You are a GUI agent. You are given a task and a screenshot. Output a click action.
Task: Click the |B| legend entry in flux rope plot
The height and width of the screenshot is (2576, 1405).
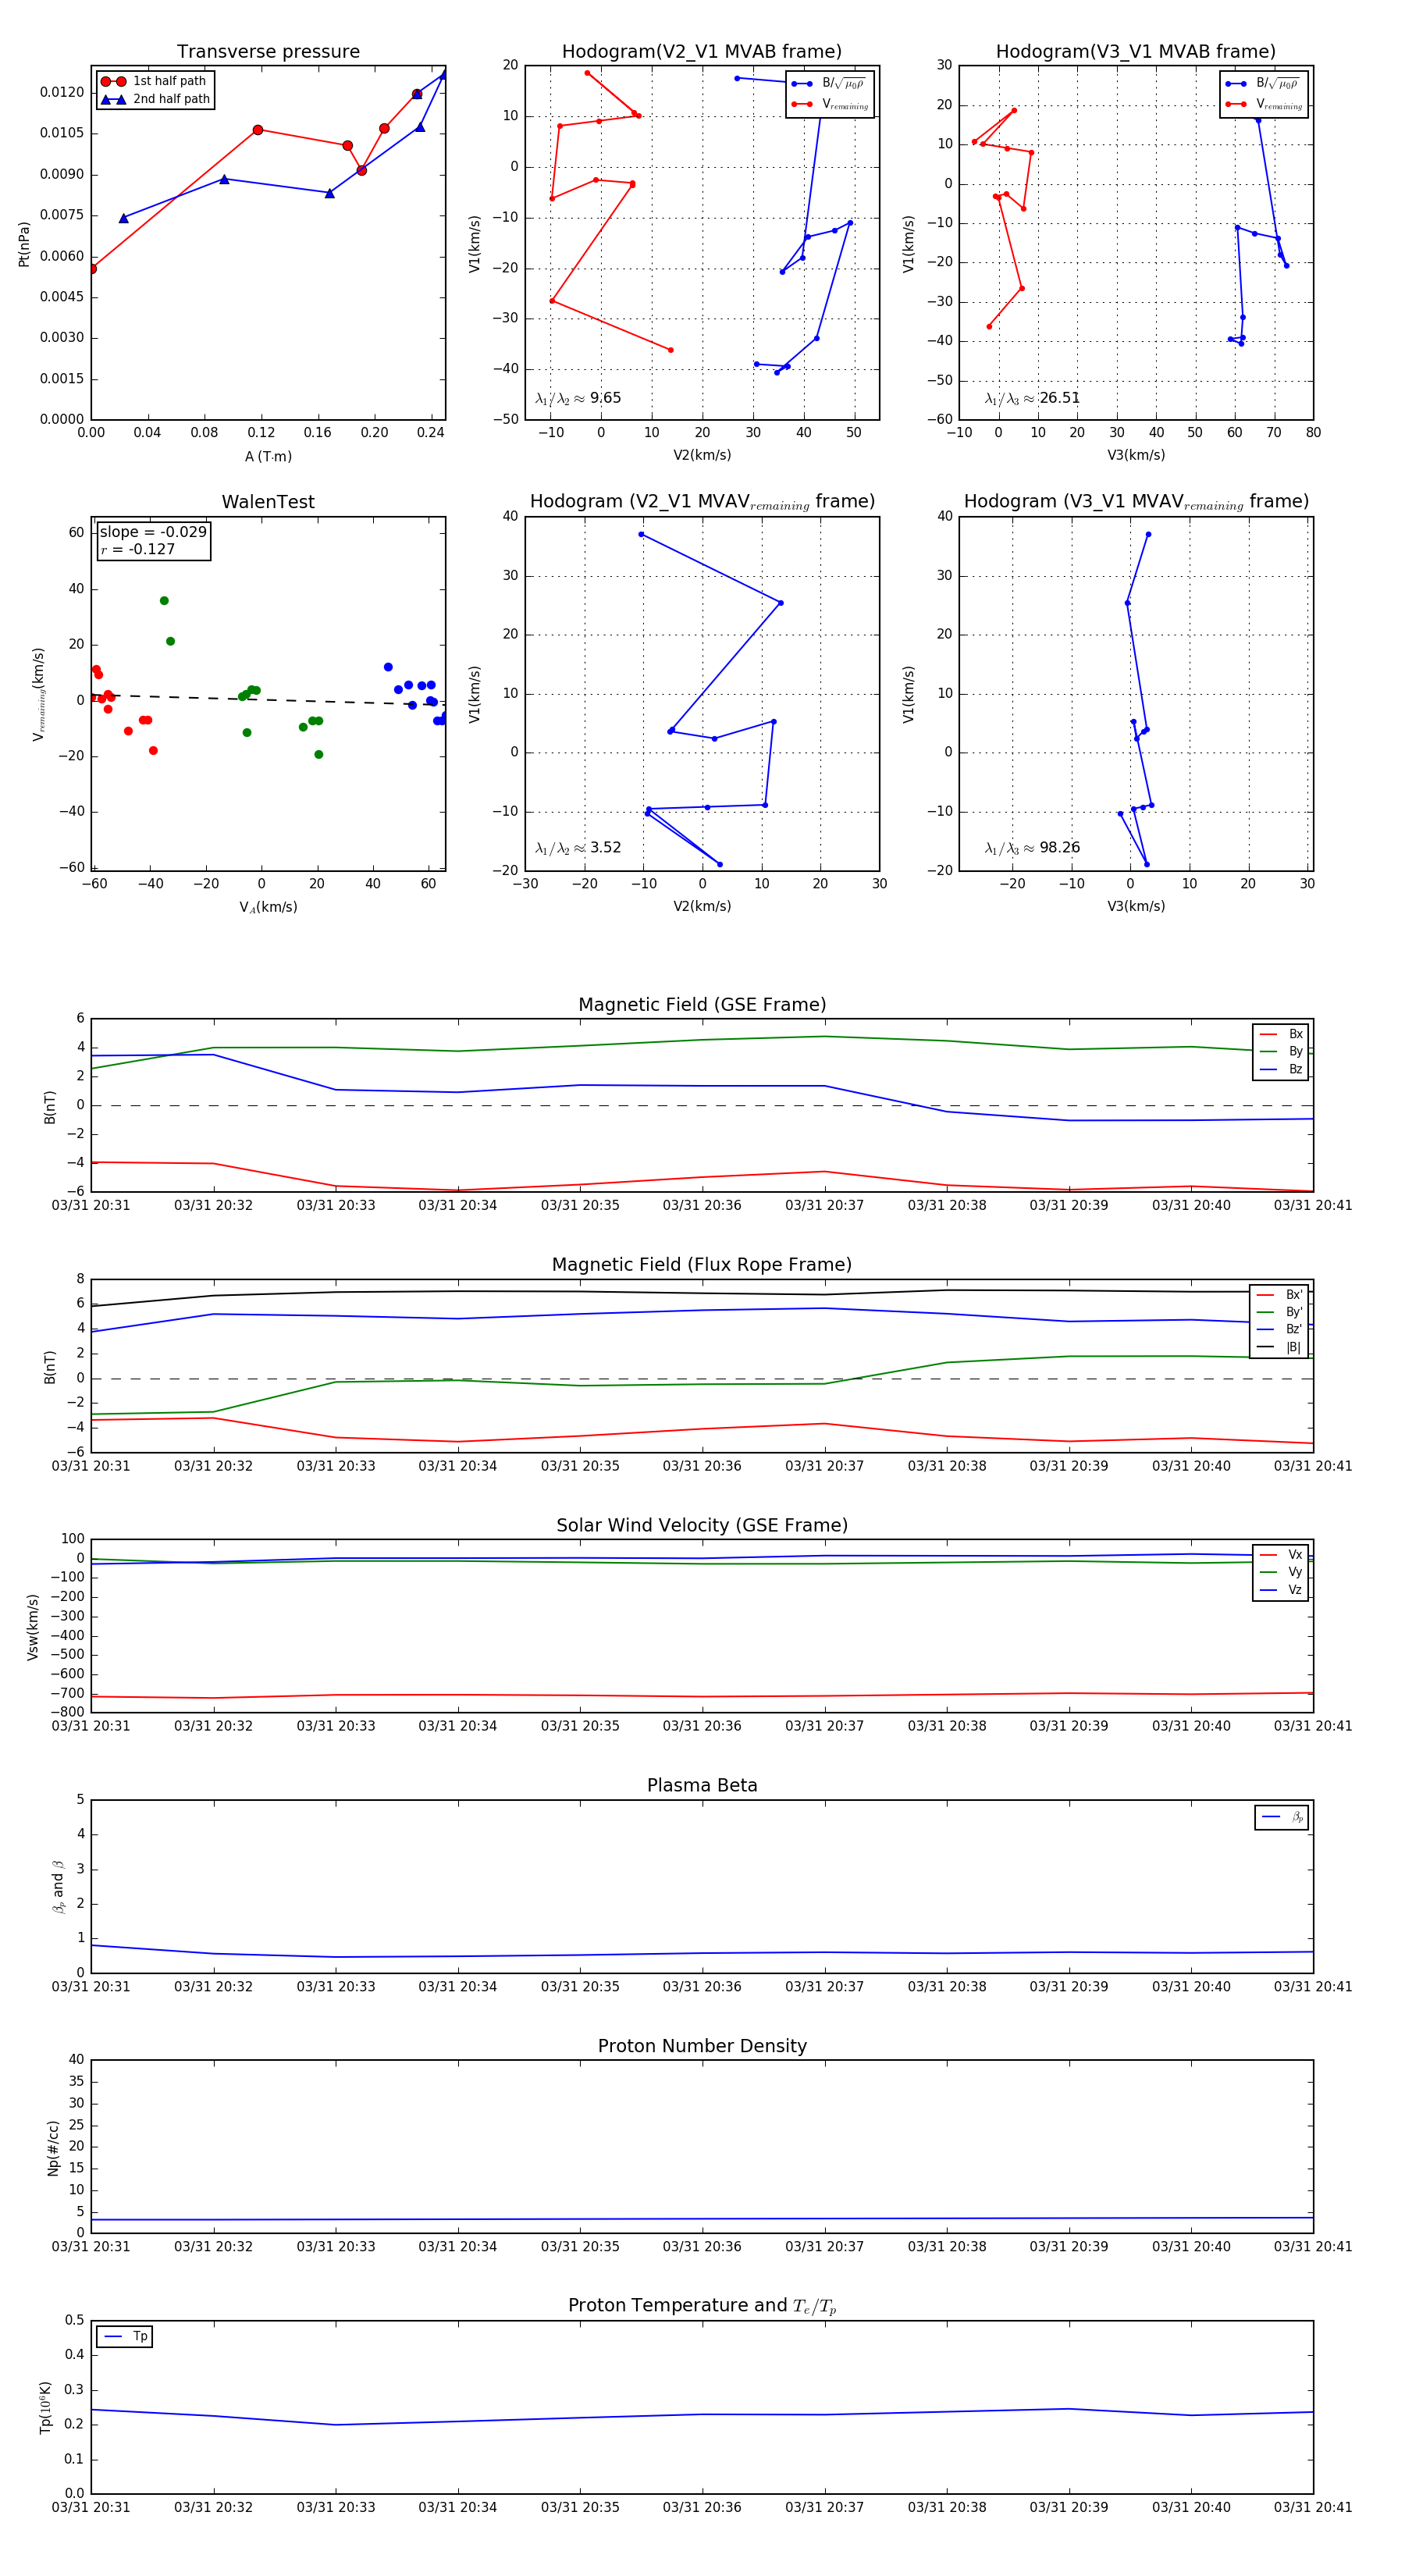pyautogui.click(x=1279, y=1347)
